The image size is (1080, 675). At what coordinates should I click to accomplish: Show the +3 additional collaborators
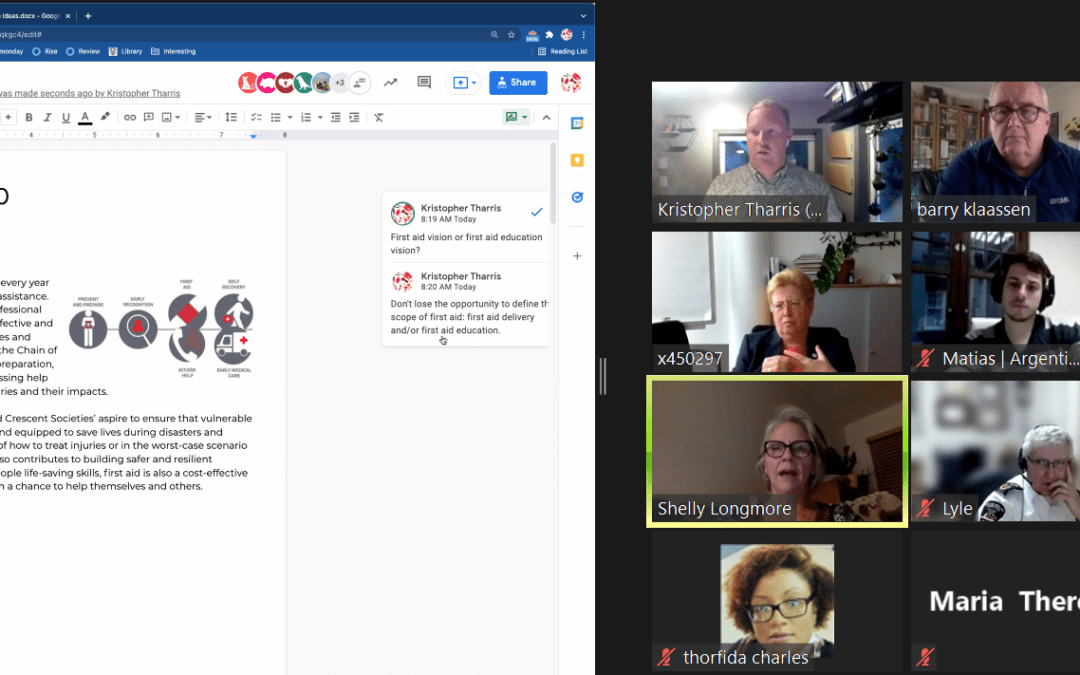point(340,83)
